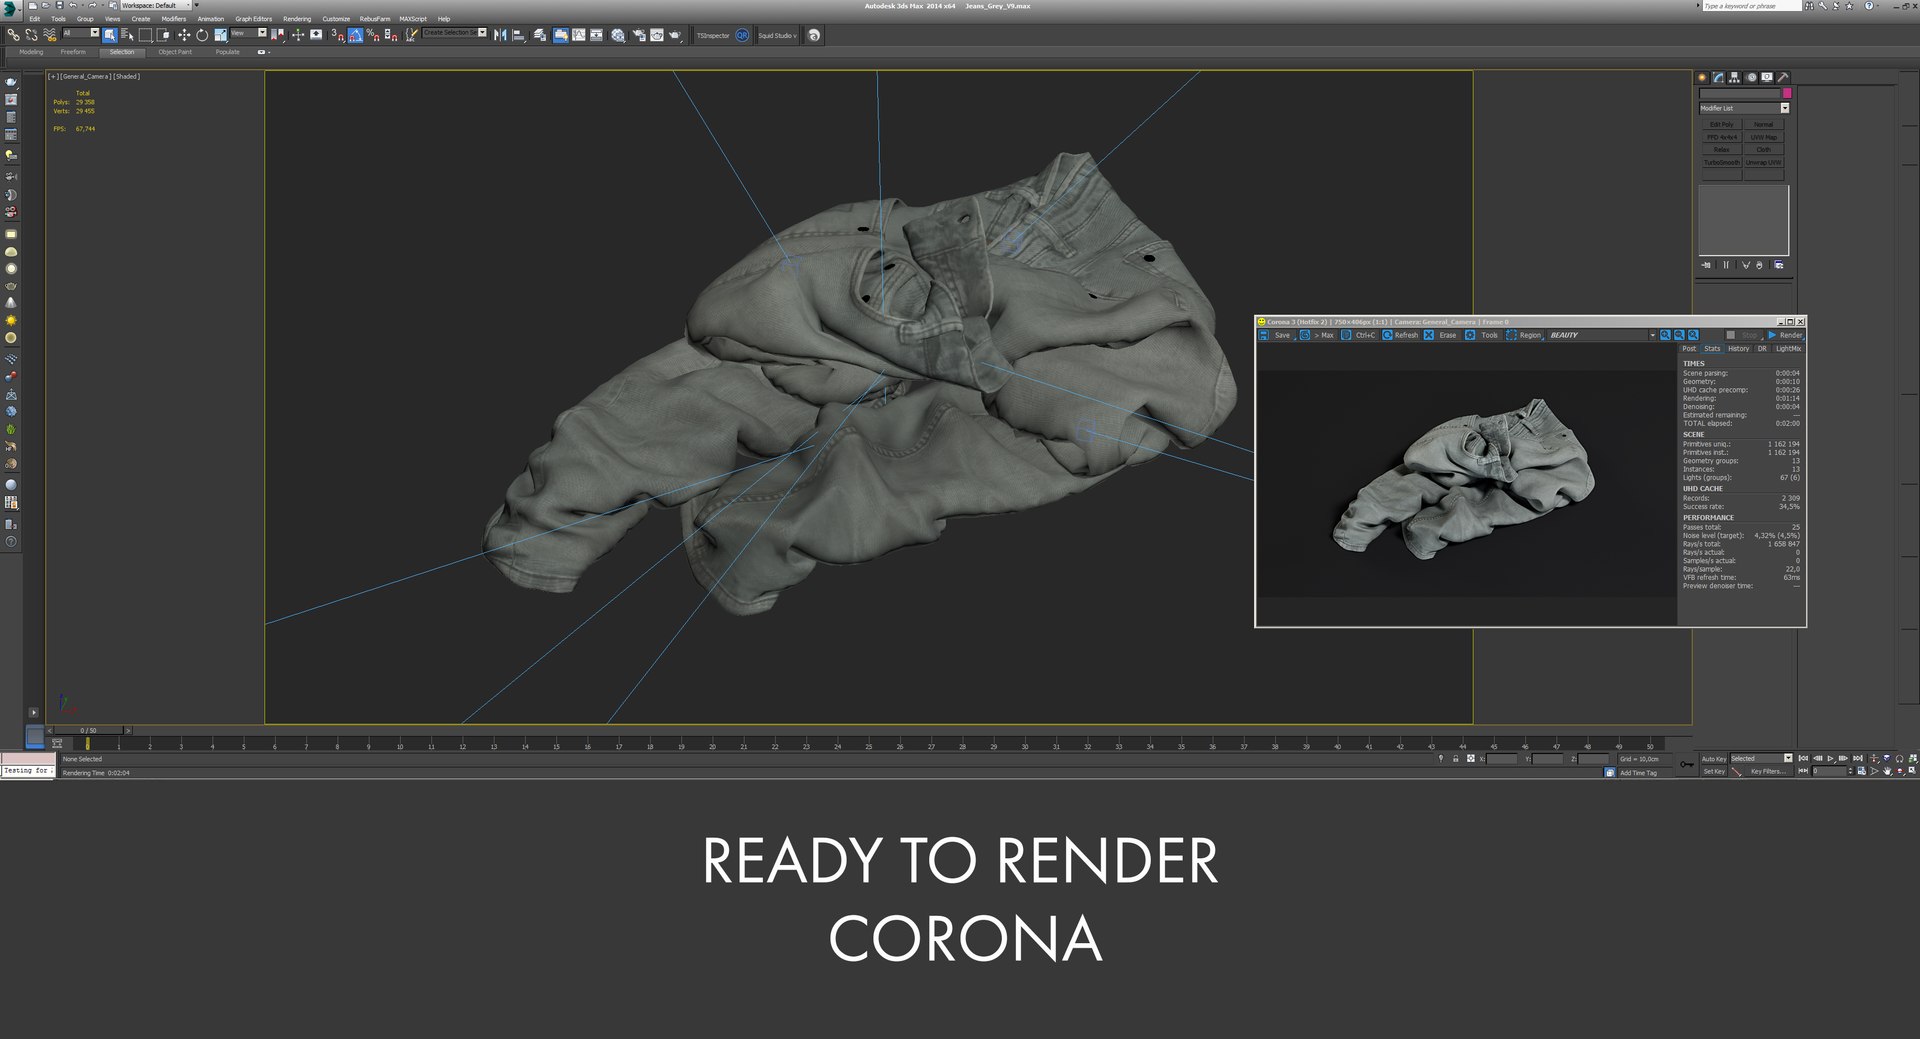Click Play Animation button
The image size is (1920, 1039).
[1831, 759]
